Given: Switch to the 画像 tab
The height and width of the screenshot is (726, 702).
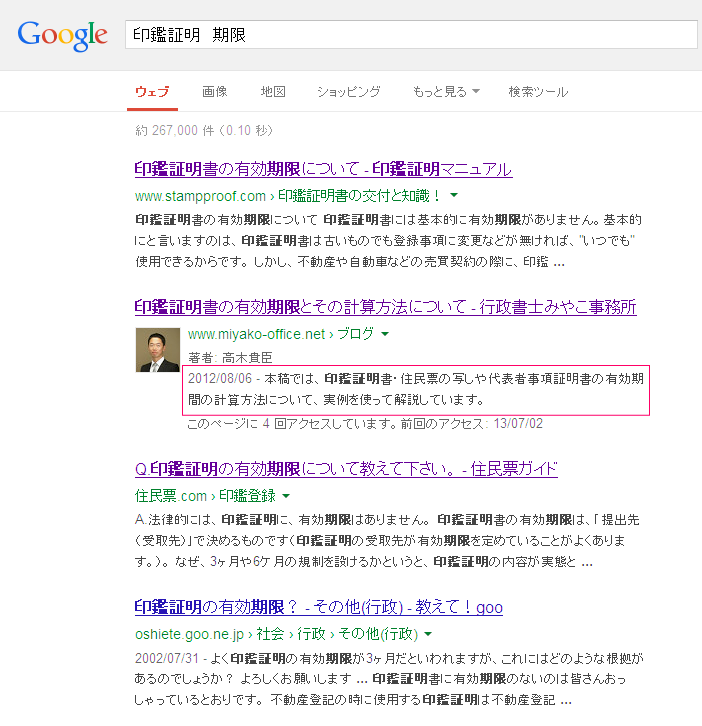Looking at the screenshot, I should coord(214,92).
